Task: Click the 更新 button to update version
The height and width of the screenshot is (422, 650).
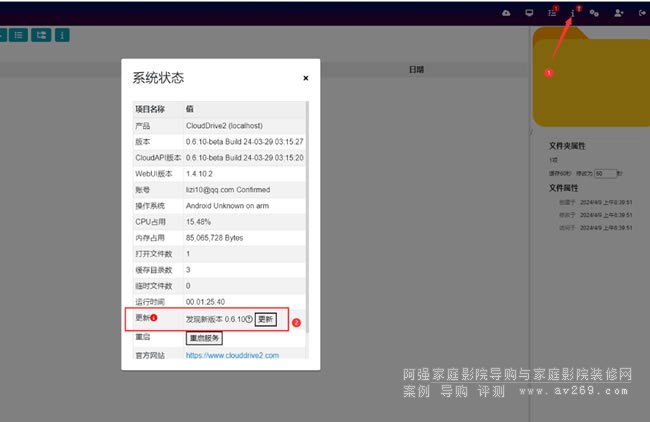Action: pyautogui.click(x=265, y=319)
